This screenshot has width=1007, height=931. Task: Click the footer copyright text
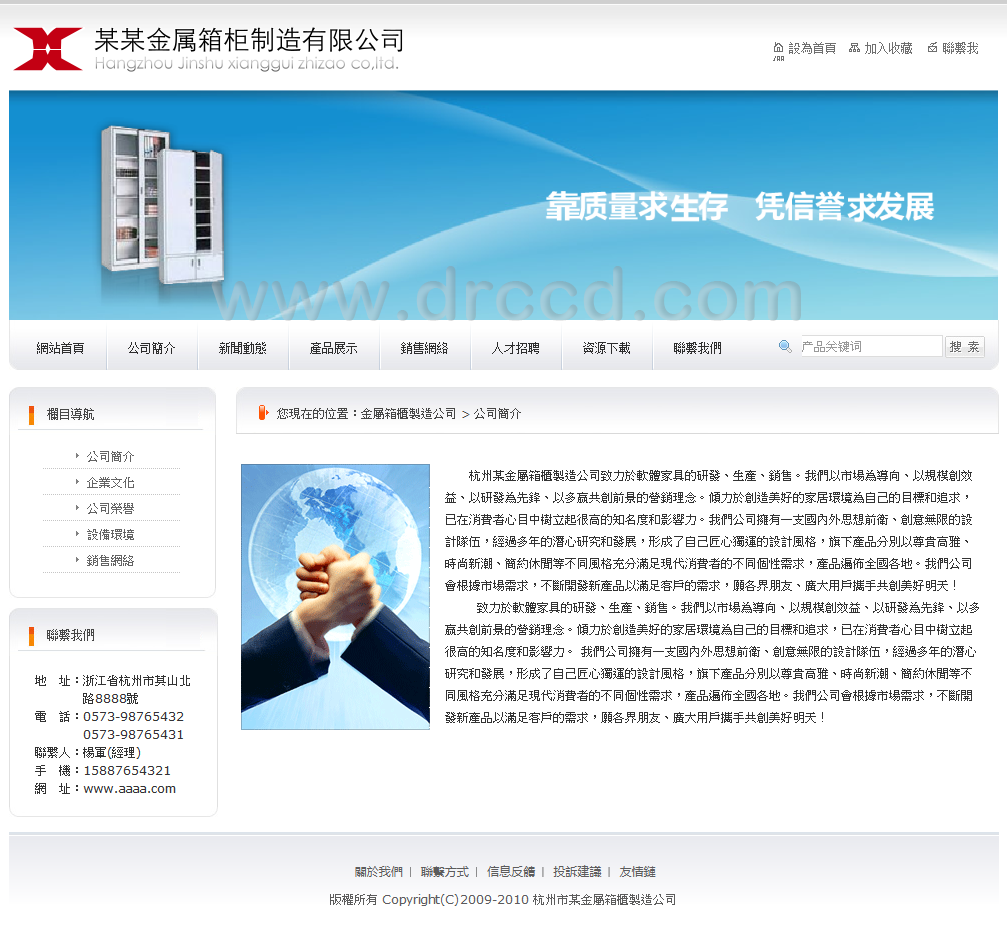(x=503, y=900)
